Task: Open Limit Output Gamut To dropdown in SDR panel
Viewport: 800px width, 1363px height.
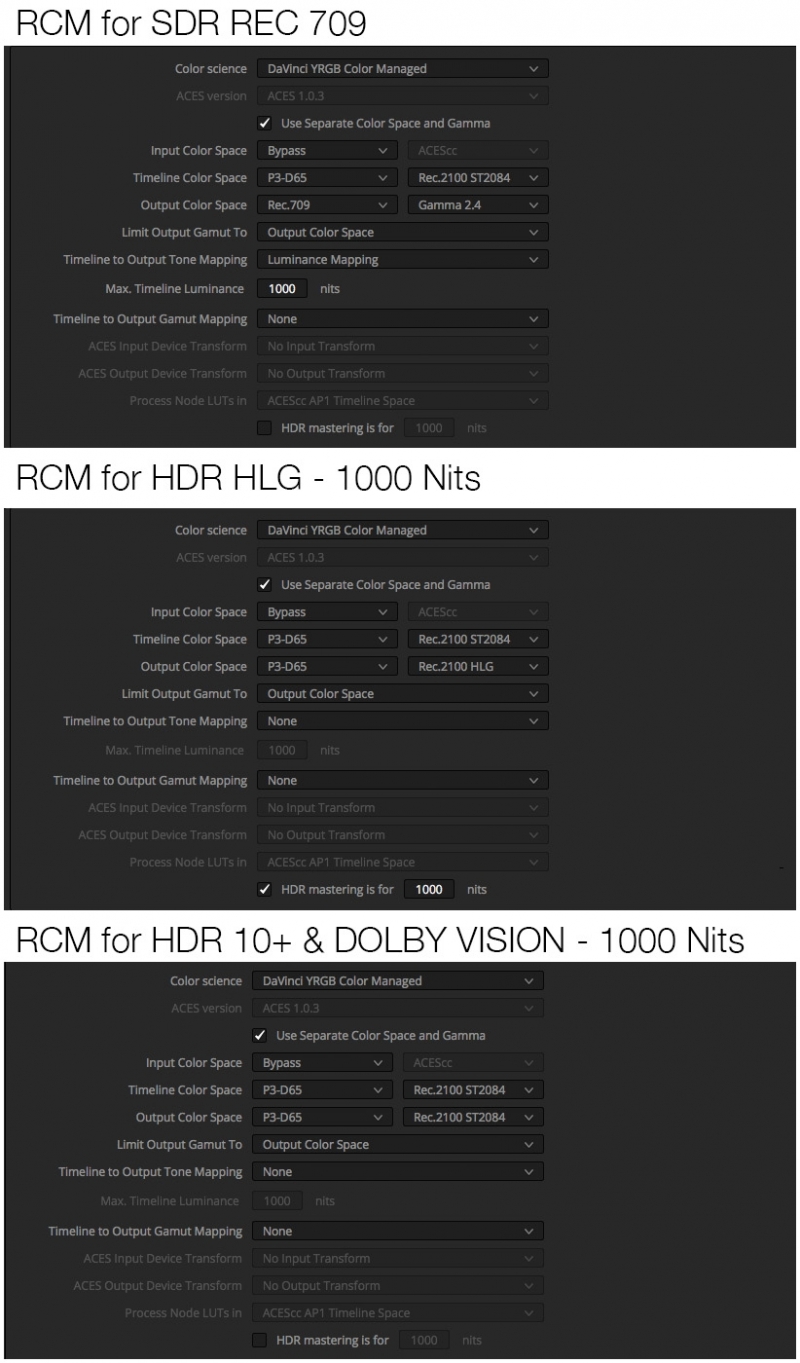Action: coord(402,232)
